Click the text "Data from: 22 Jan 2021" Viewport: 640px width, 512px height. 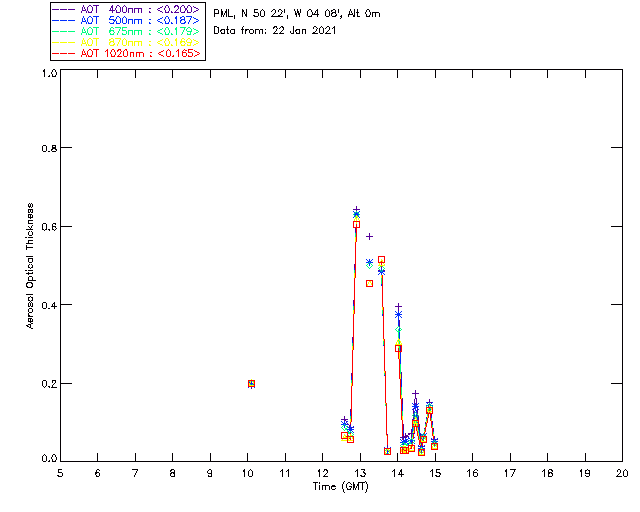[275, 31]
